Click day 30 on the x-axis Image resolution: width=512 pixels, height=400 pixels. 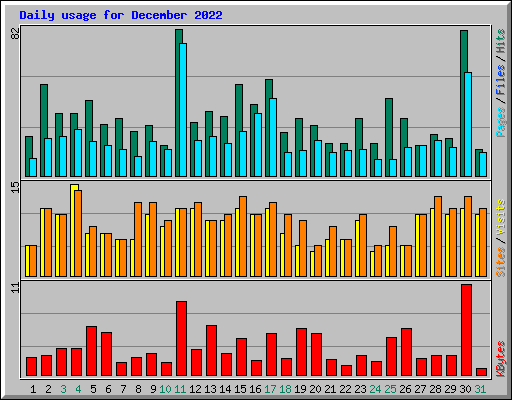tap(465, 389)
